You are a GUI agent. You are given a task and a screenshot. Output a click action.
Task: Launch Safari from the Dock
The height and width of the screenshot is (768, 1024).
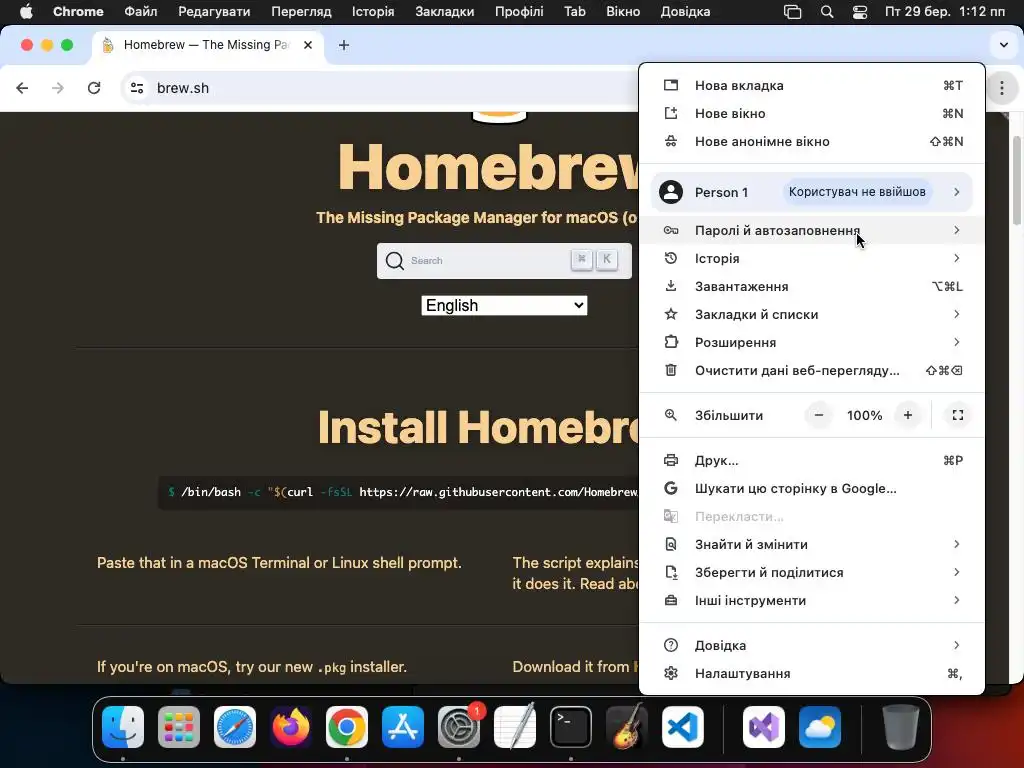[x=235, y=727]
